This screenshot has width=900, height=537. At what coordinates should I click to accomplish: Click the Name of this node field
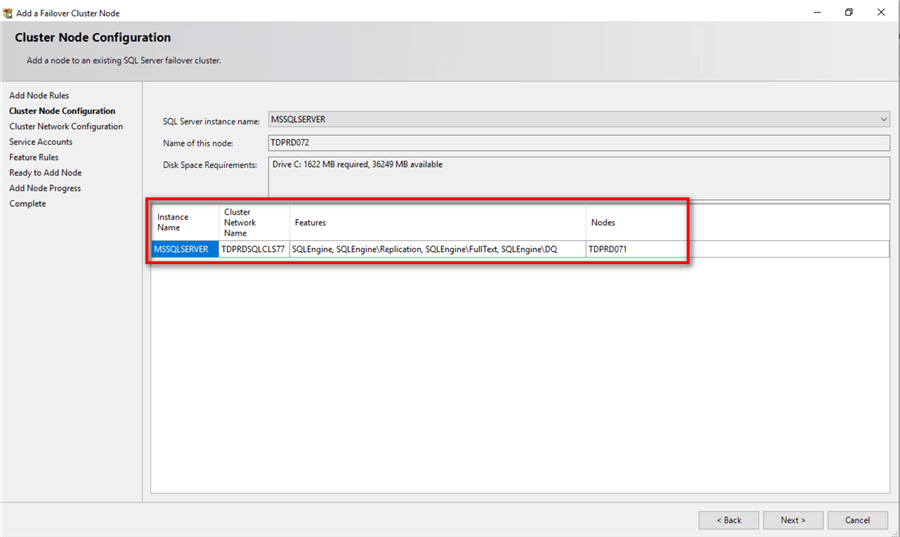pos(577,143)
